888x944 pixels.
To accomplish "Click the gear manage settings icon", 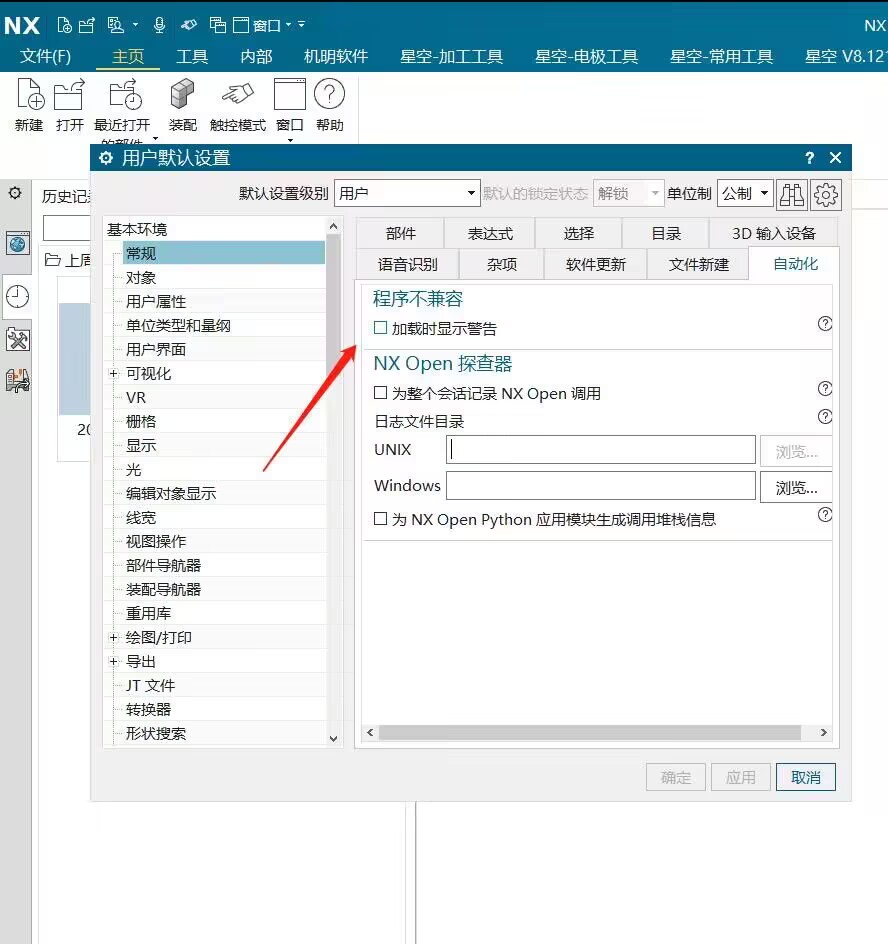I will (x=825, y=194).
